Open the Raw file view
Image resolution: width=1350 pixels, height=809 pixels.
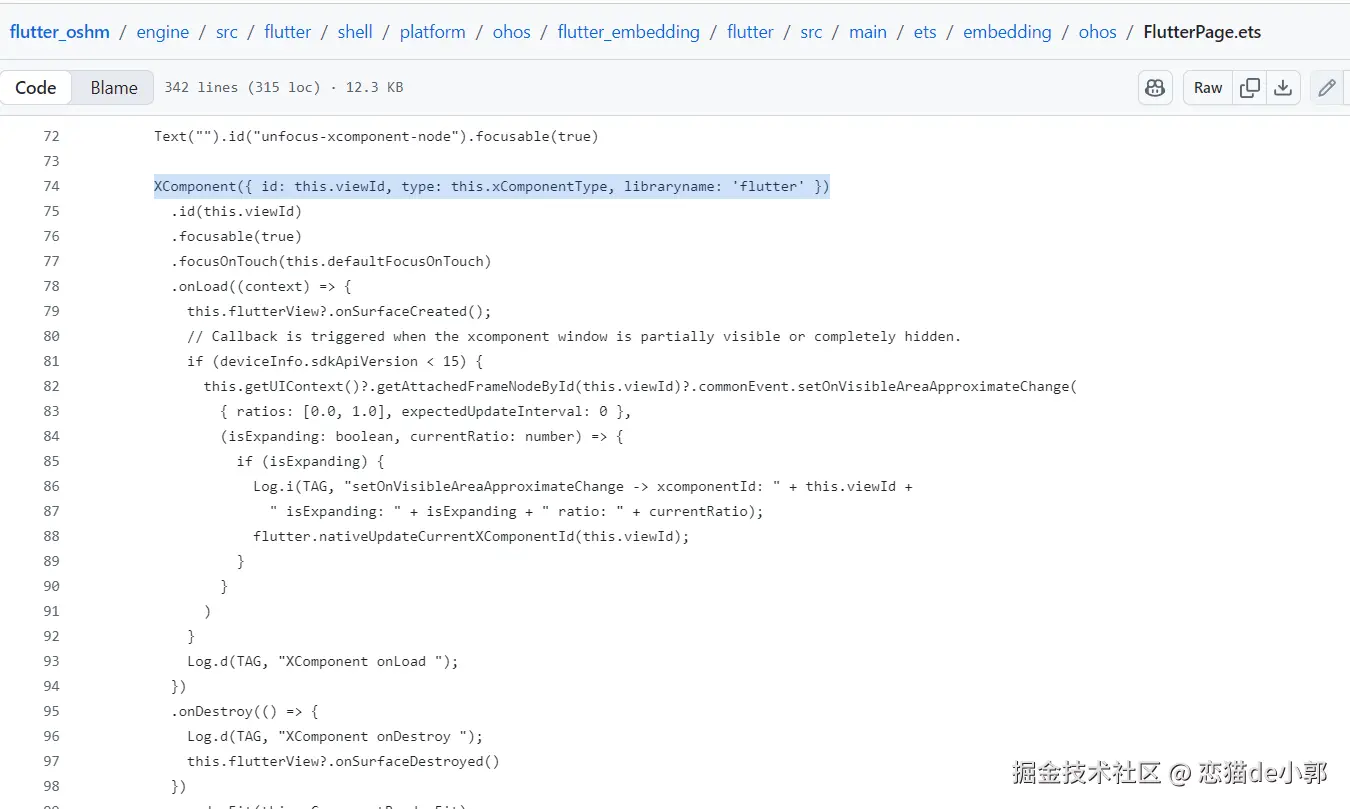[x=1208, y=88]
